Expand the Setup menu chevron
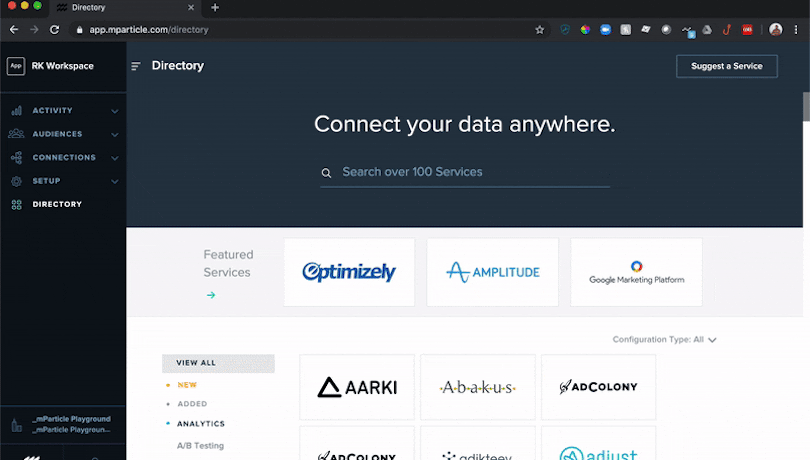Screen dimensions: 810x460 [115, 181]
